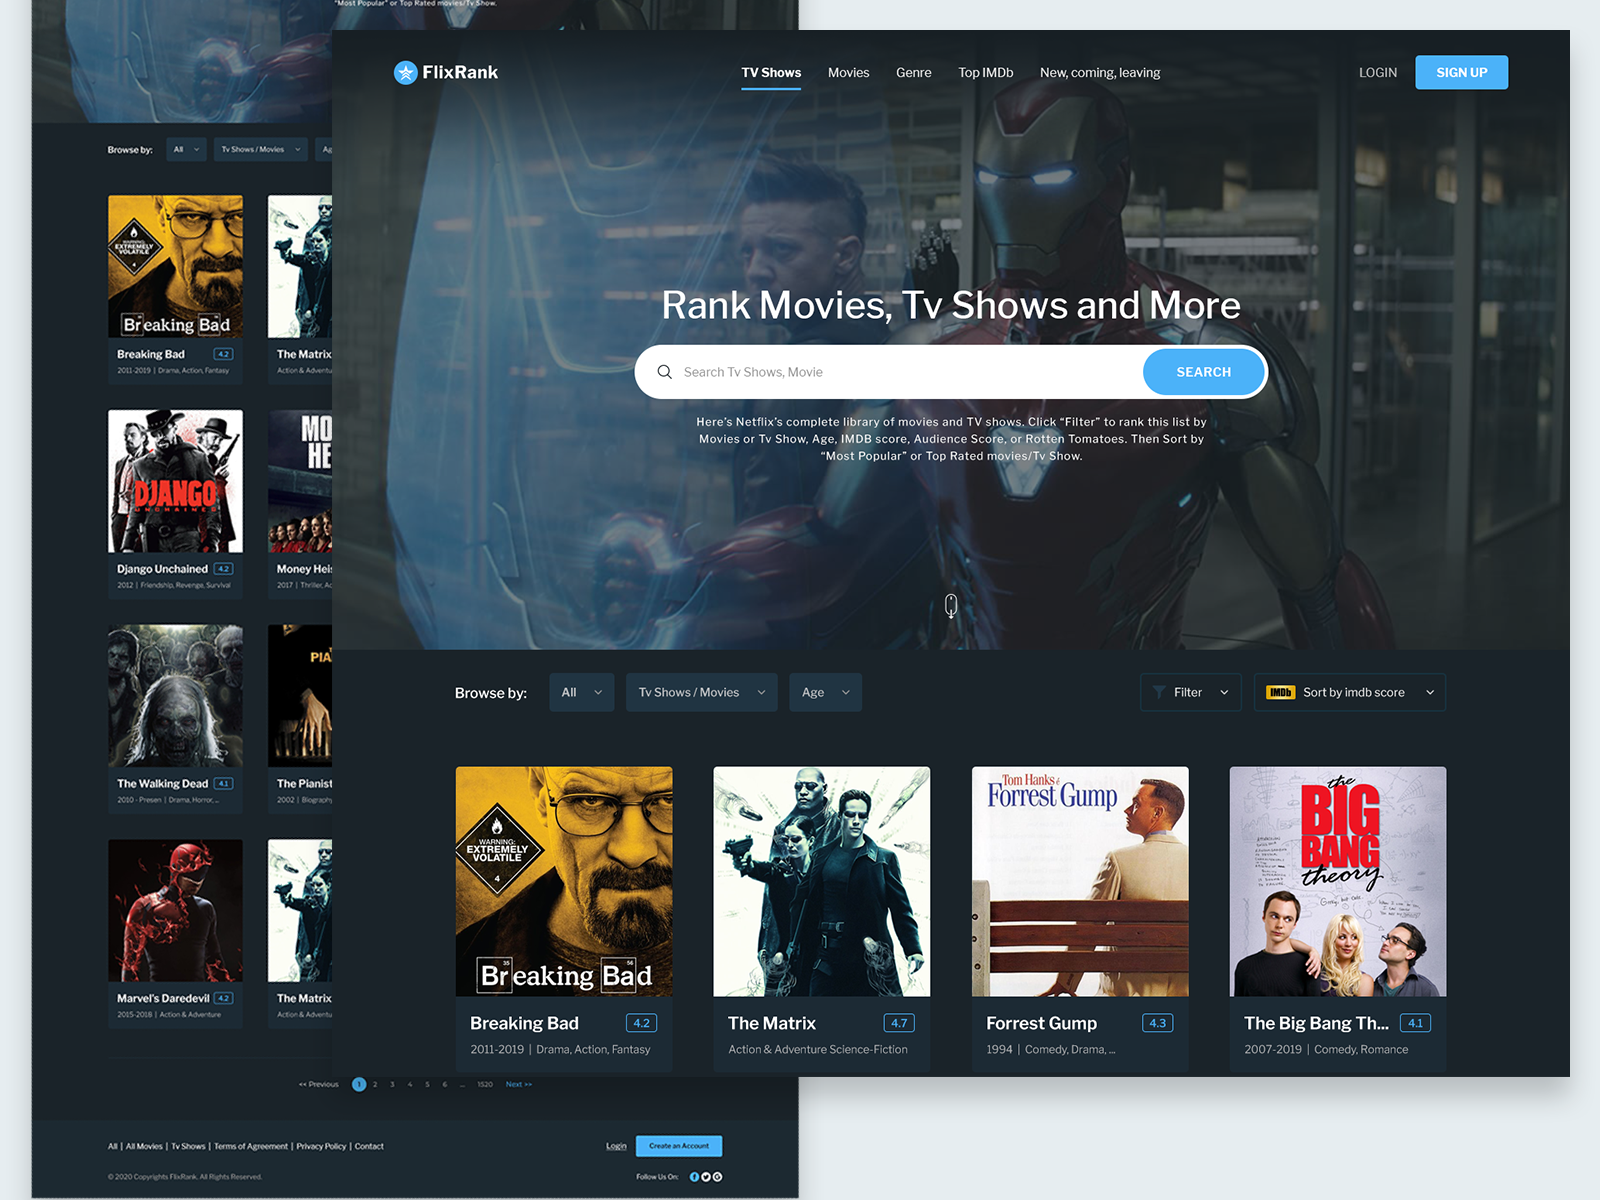Open the Tv Shows / Movies dropdown
Screen dimensions: 1600x1200
tap(701, 692)
